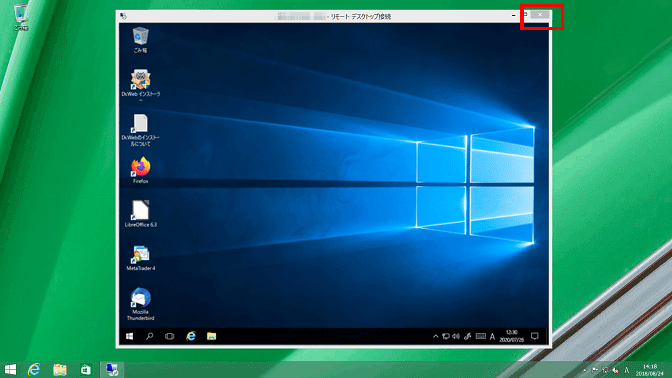Screen dimensions: 672x378
Task: Toggle the local IME input mode A
Action: (627, 370)
